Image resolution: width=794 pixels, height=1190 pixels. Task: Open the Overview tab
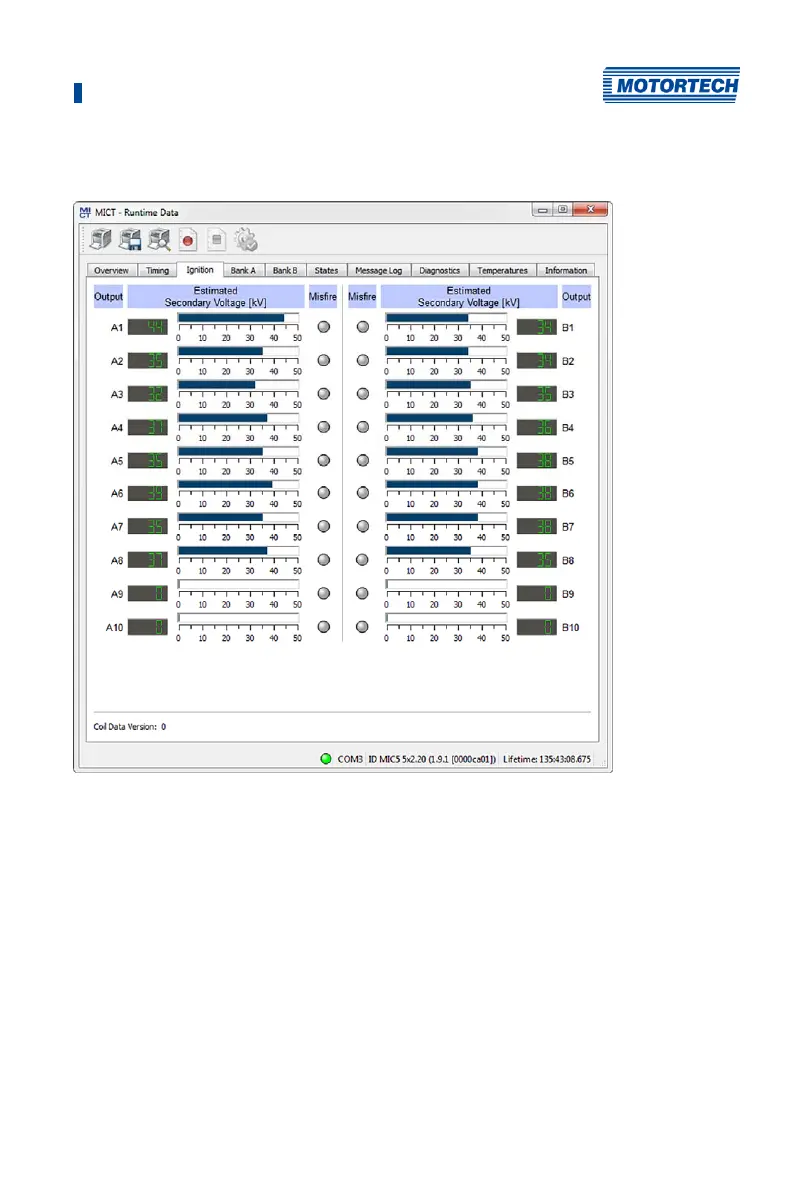pos(111,270)
